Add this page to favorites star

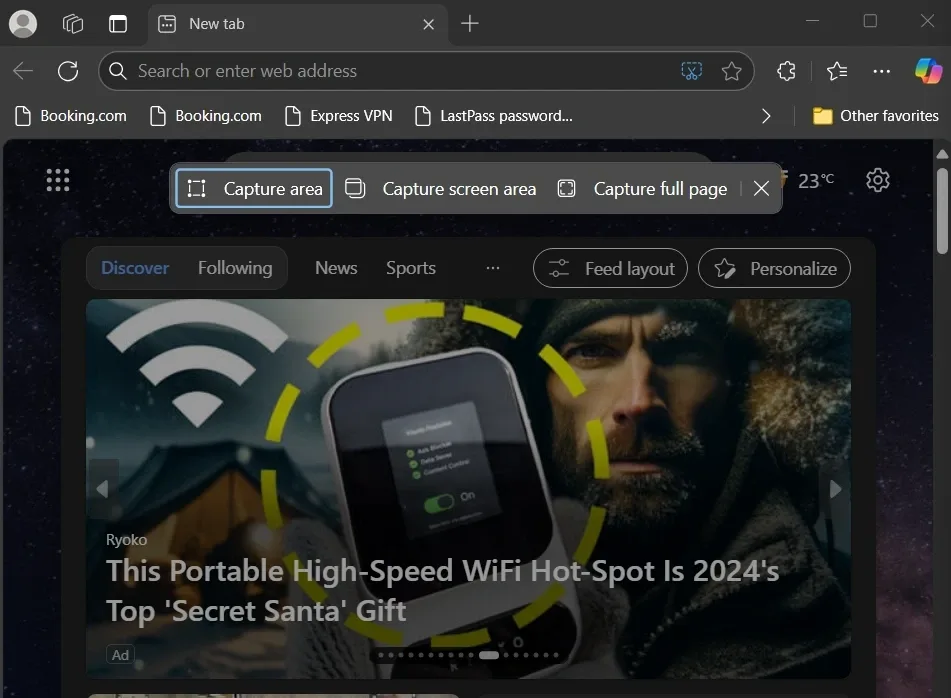[x=731, y=71]
